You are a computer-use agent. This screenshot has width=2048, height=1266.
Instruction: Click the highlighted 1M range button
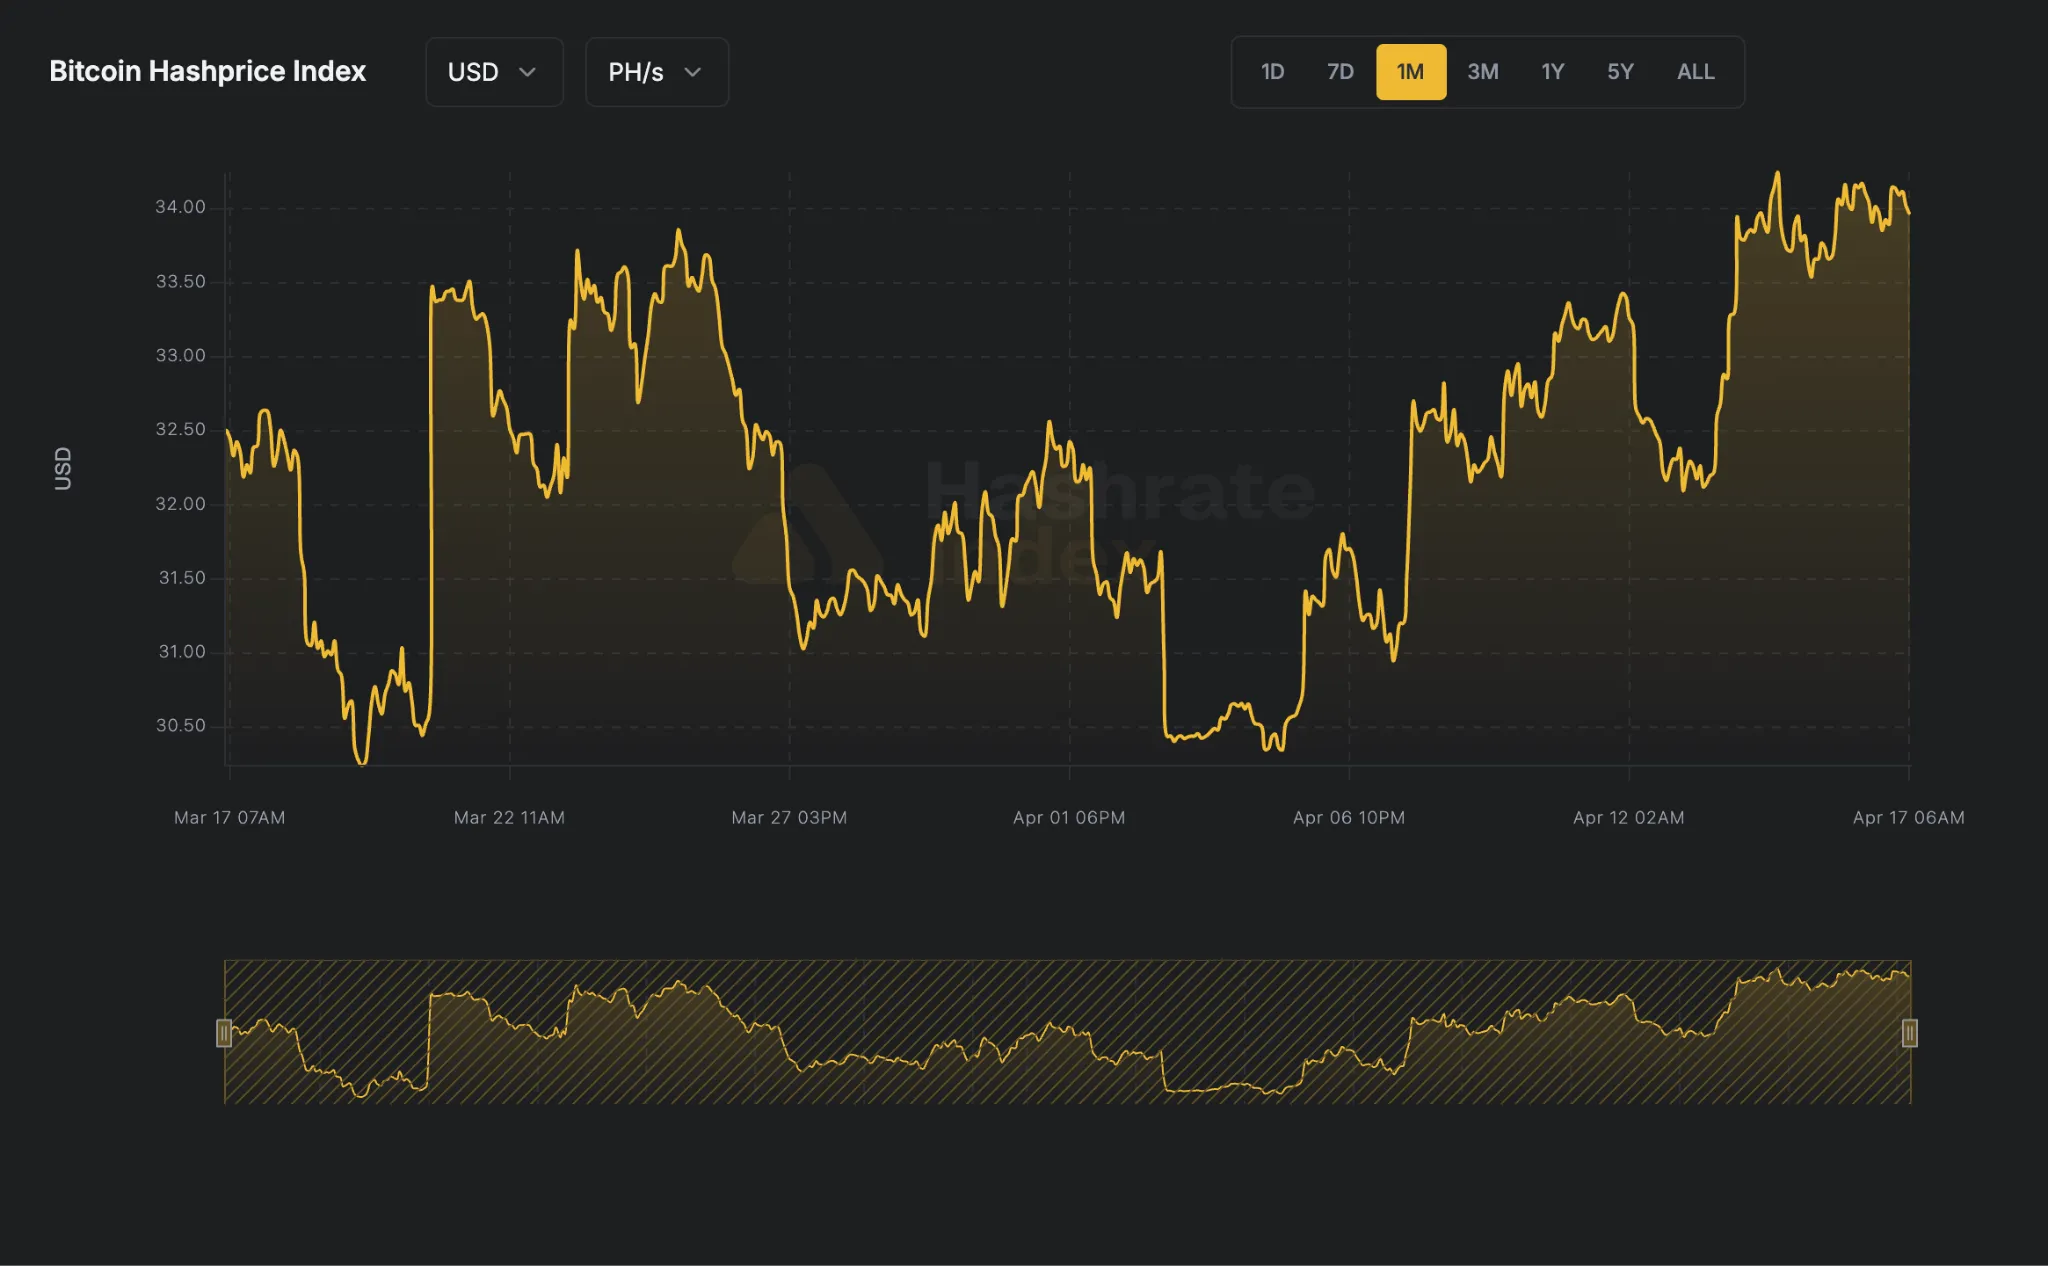point(1411,71)
